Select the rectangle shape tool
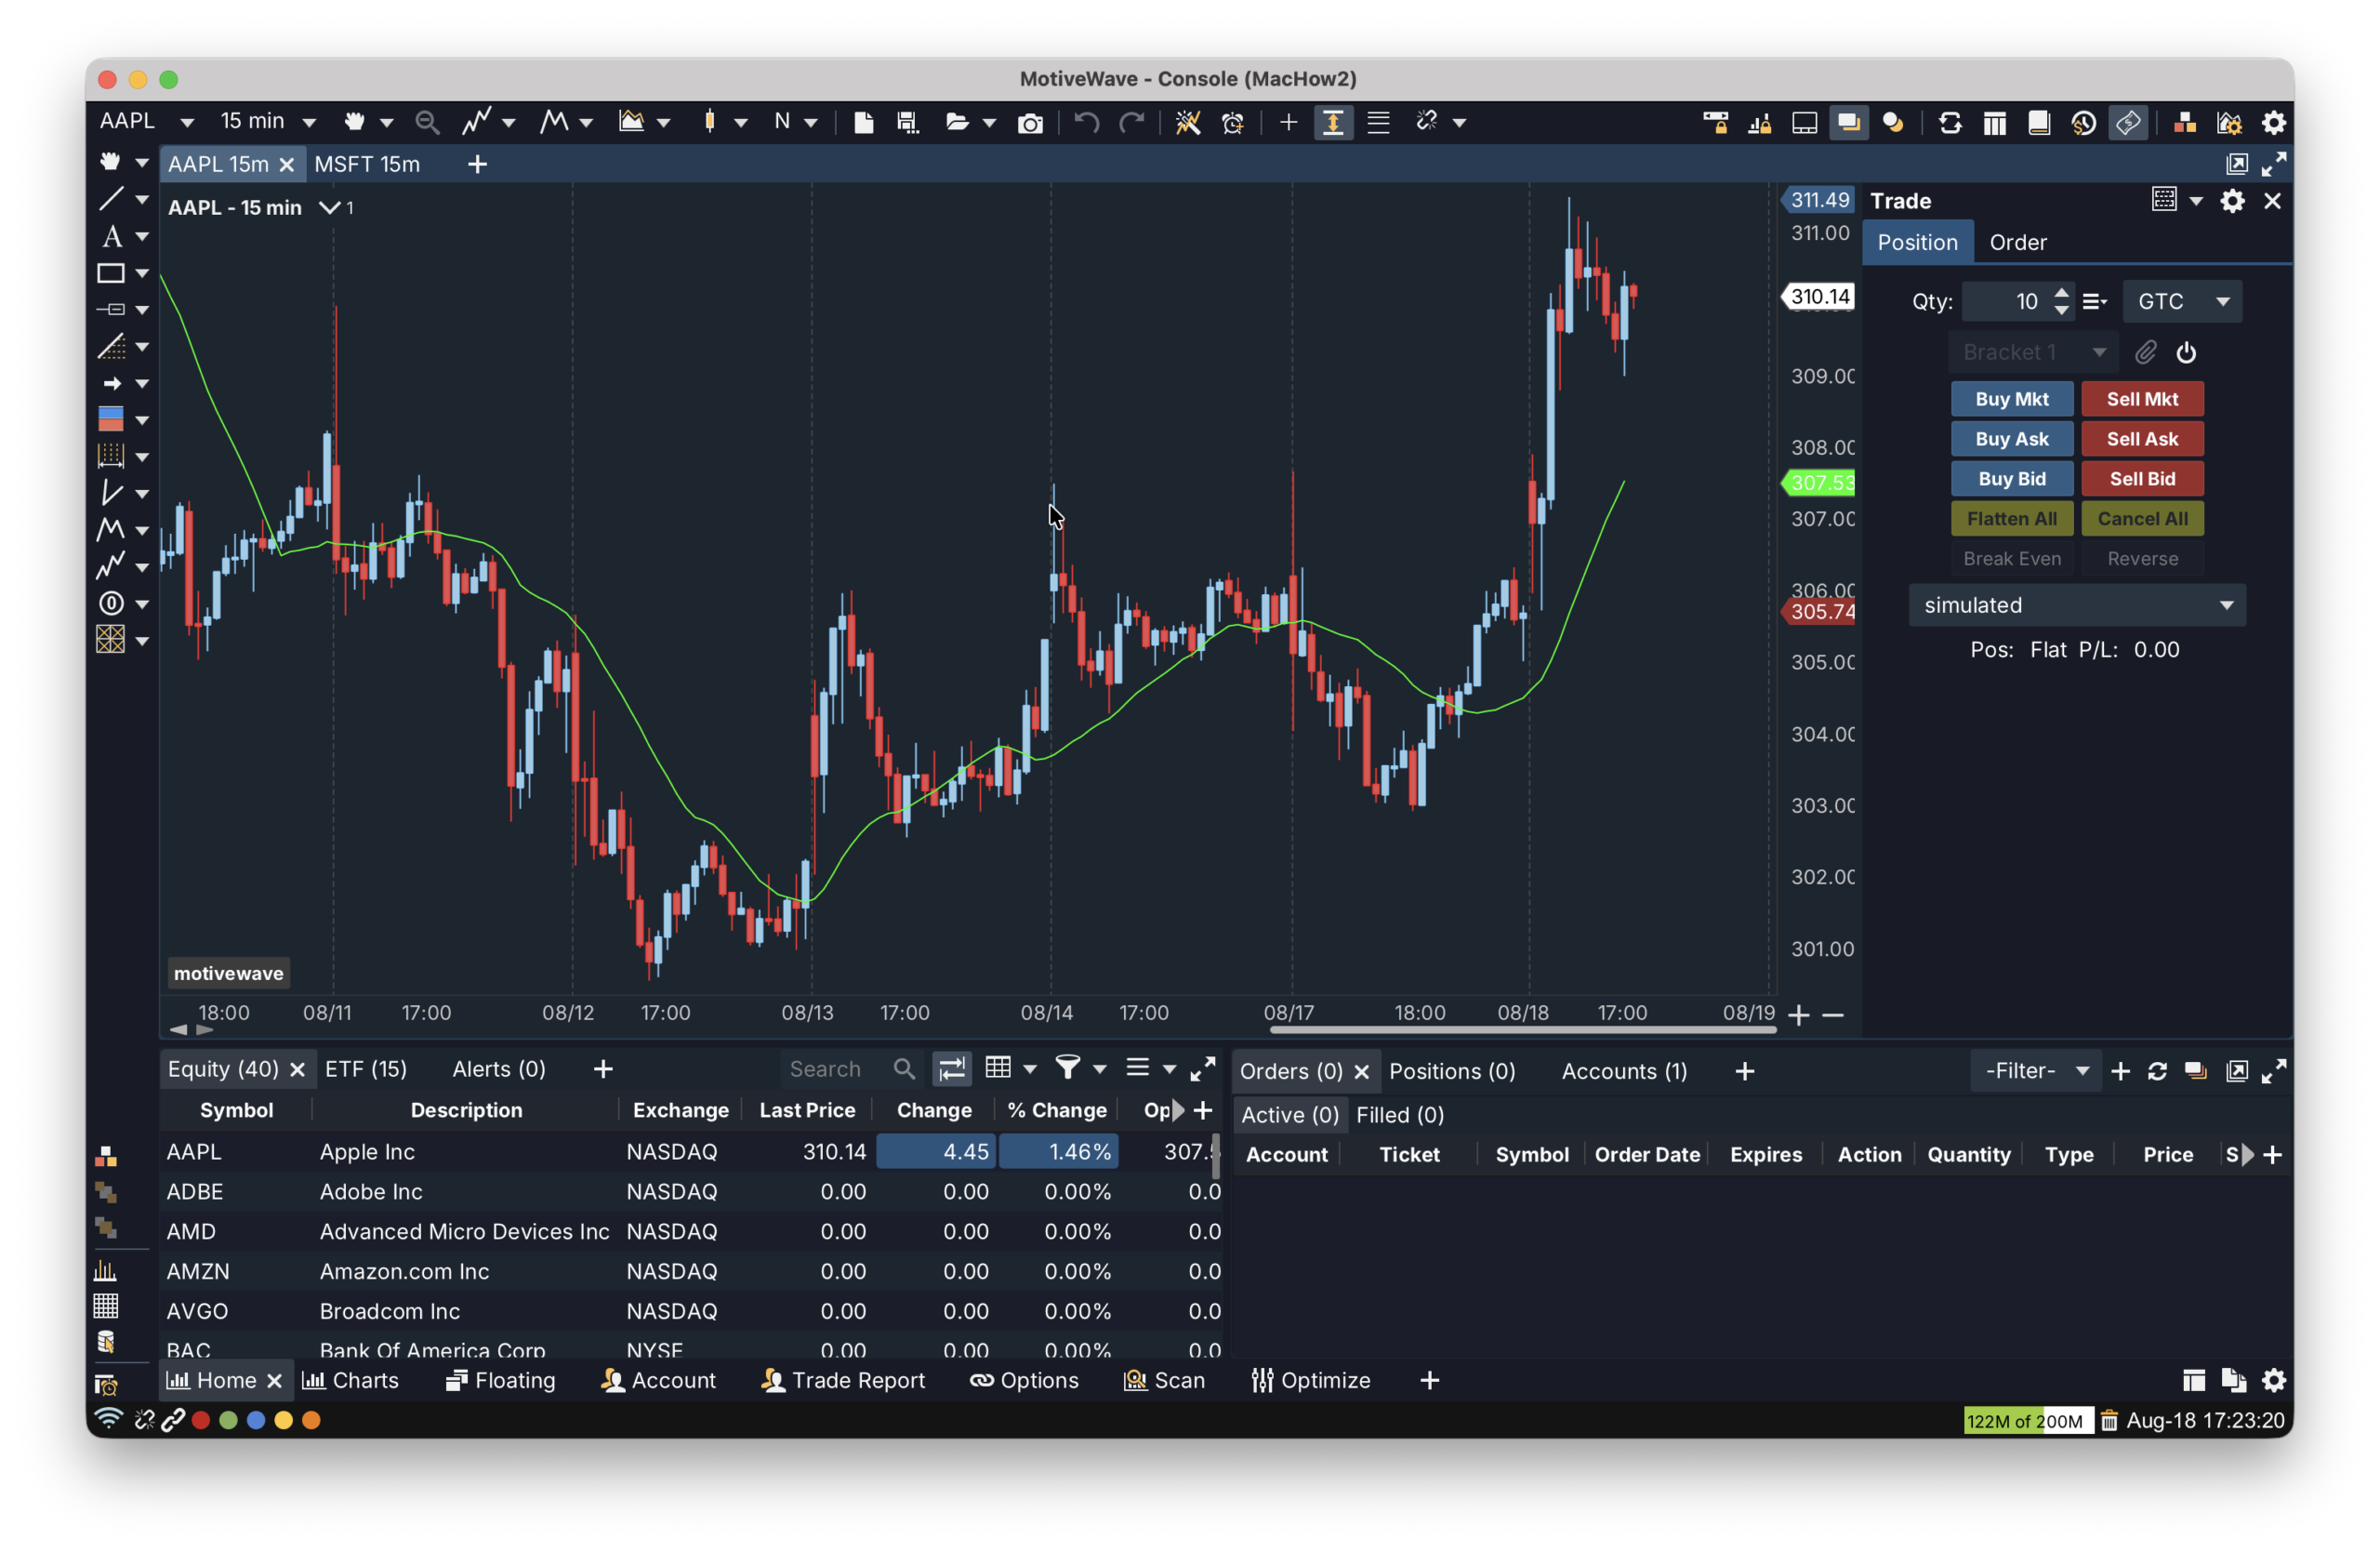This screenshot has height=1552, width=2380. (111, 273)
